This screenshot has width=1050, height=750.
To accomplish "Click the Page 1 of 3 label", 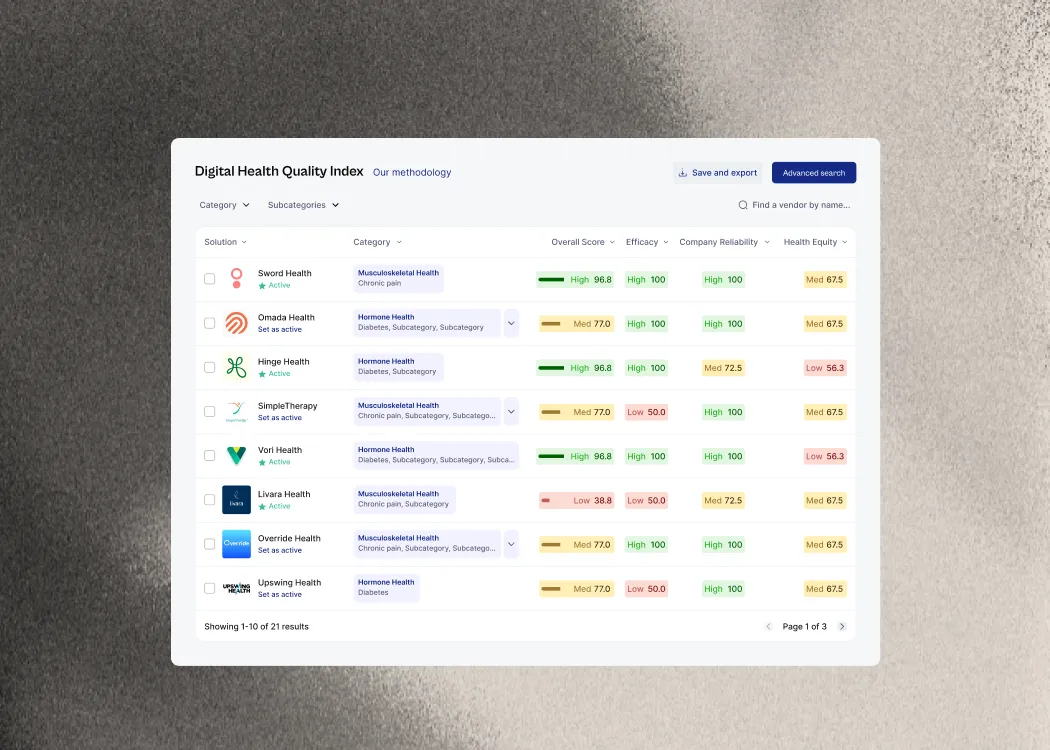I will pos(804,627).
